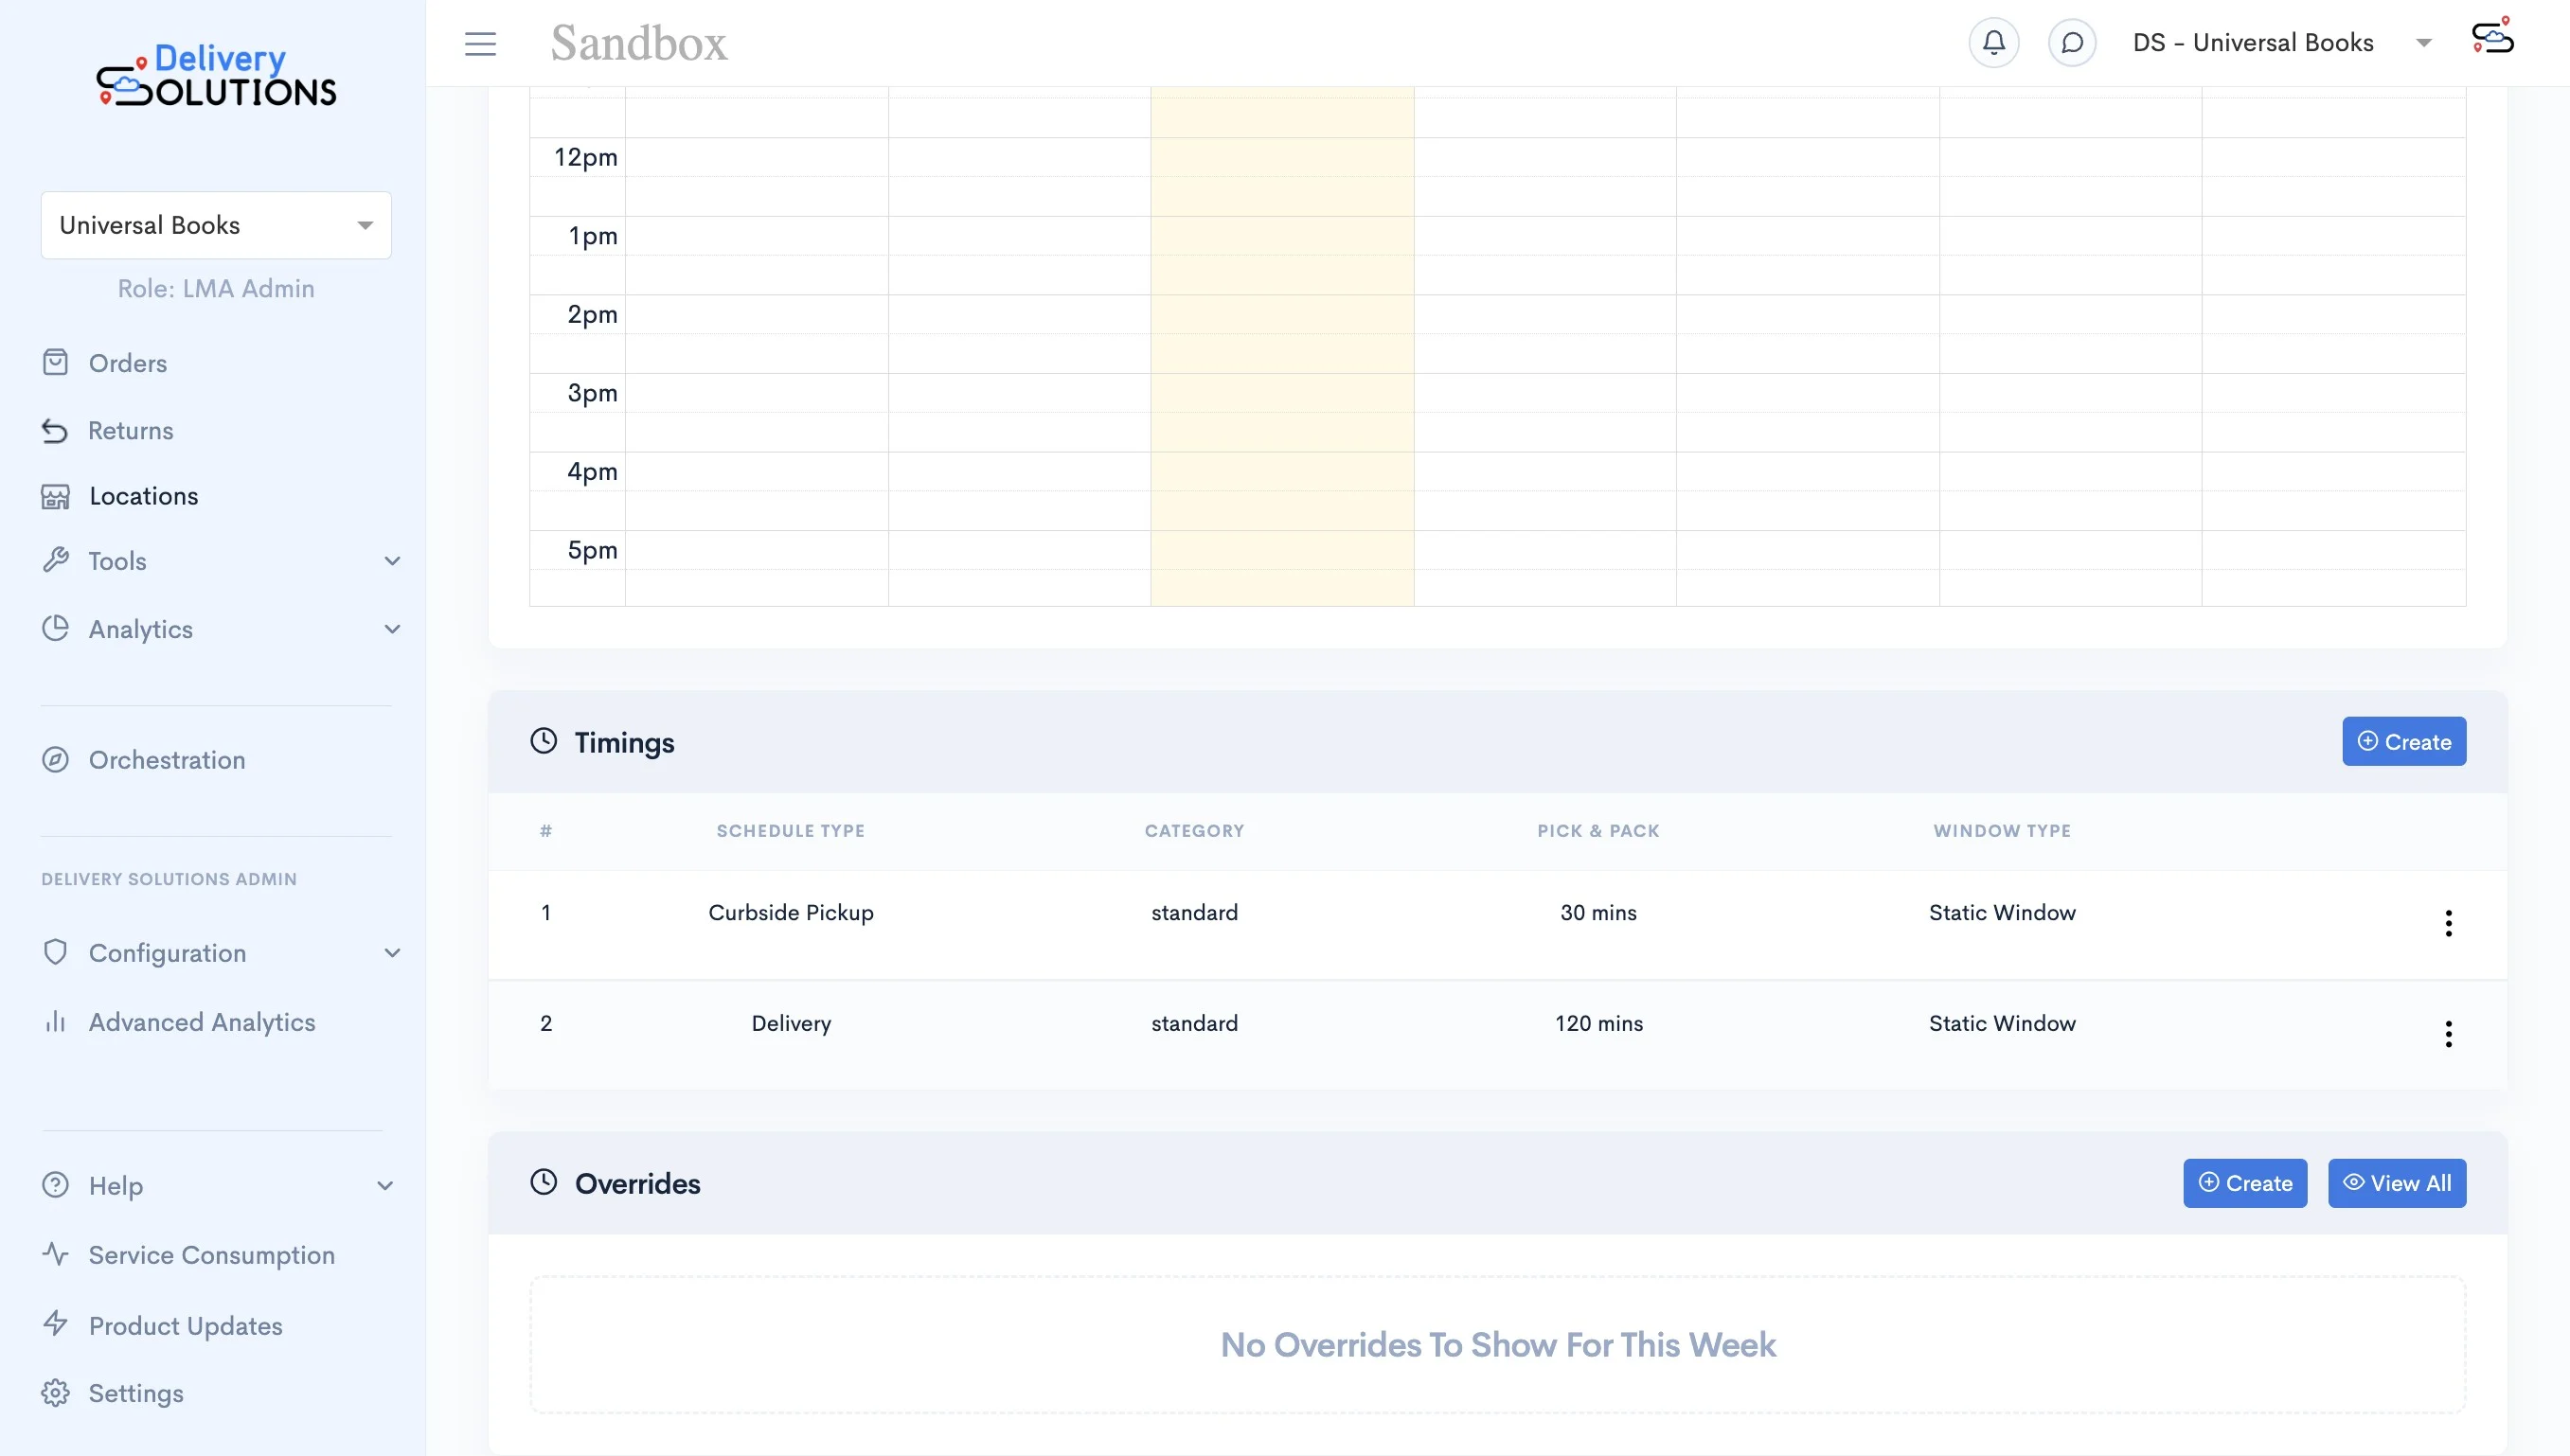Click the Product Updates lightning icon
This screenshot has height=1456, width=2570.
(55, 1324)
